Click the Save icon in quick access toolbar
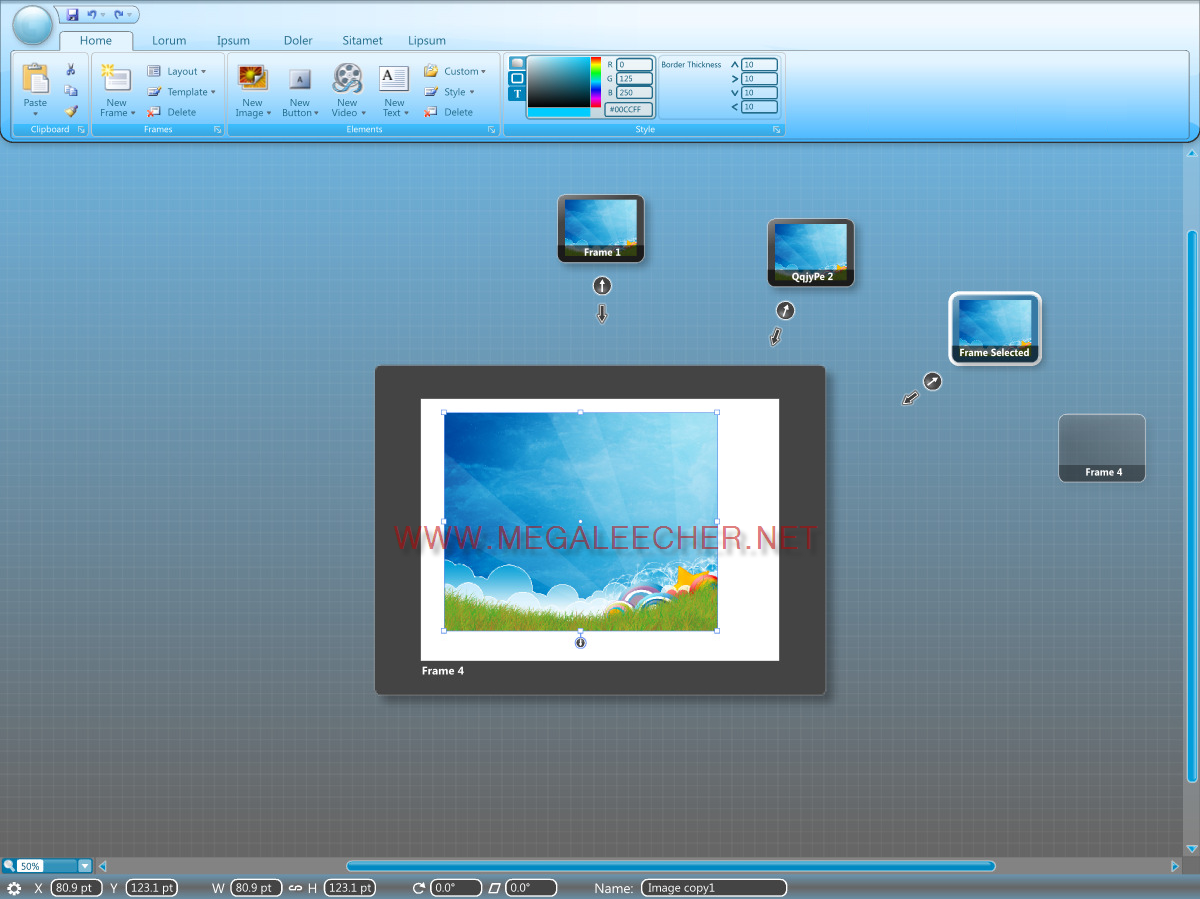 72,15
